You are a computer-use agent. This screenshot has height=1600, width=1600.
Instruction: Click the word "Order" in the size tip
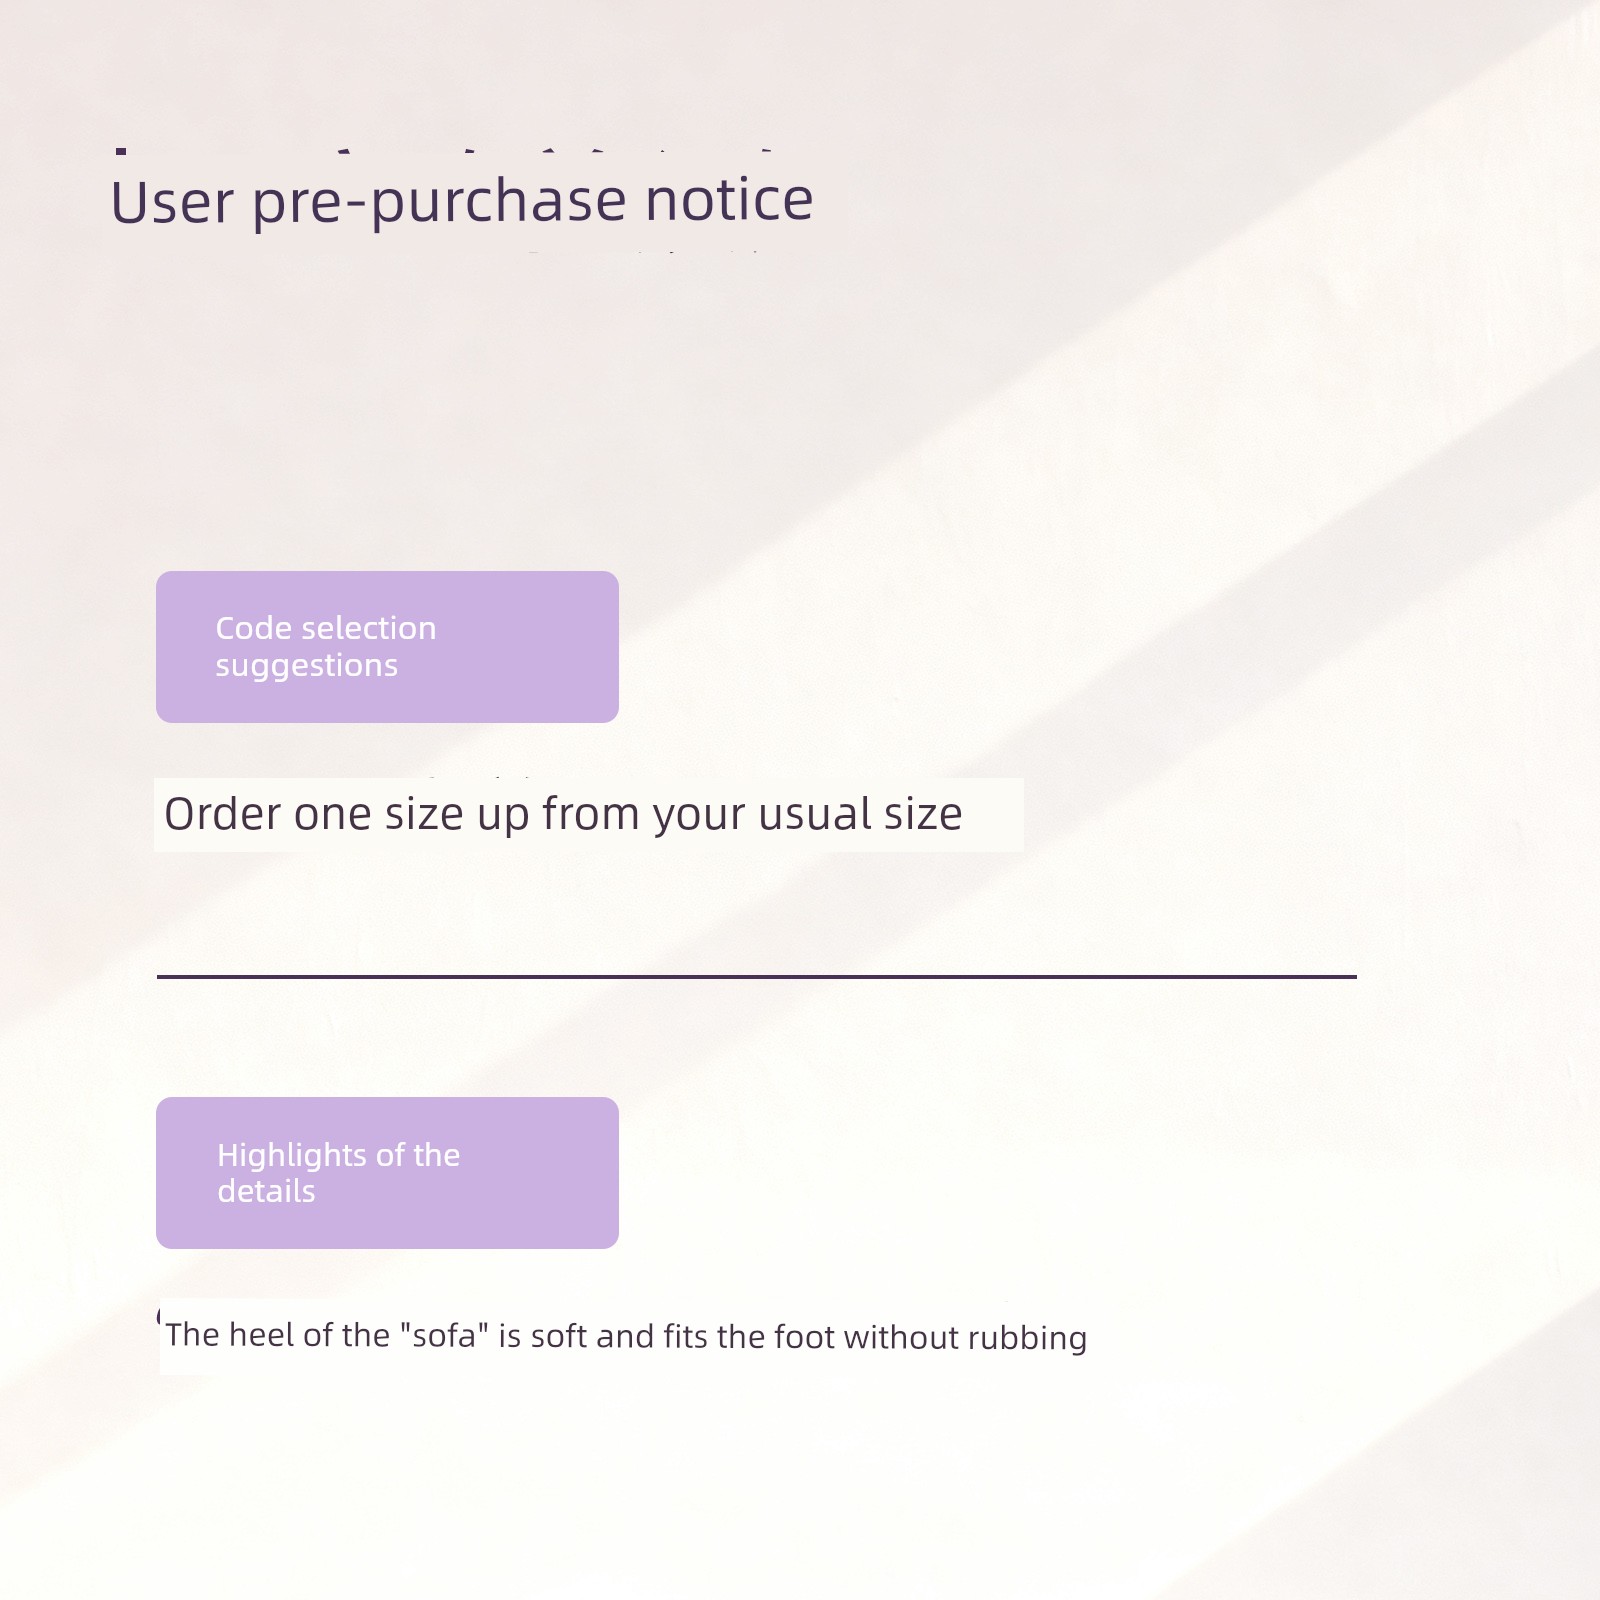pyautogui.click(x=223, y=814)
